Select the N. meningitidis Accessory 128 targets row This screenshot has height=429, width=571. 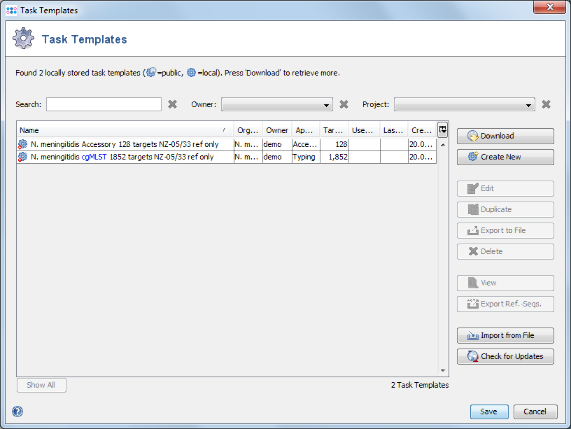(x=227, y=145)
